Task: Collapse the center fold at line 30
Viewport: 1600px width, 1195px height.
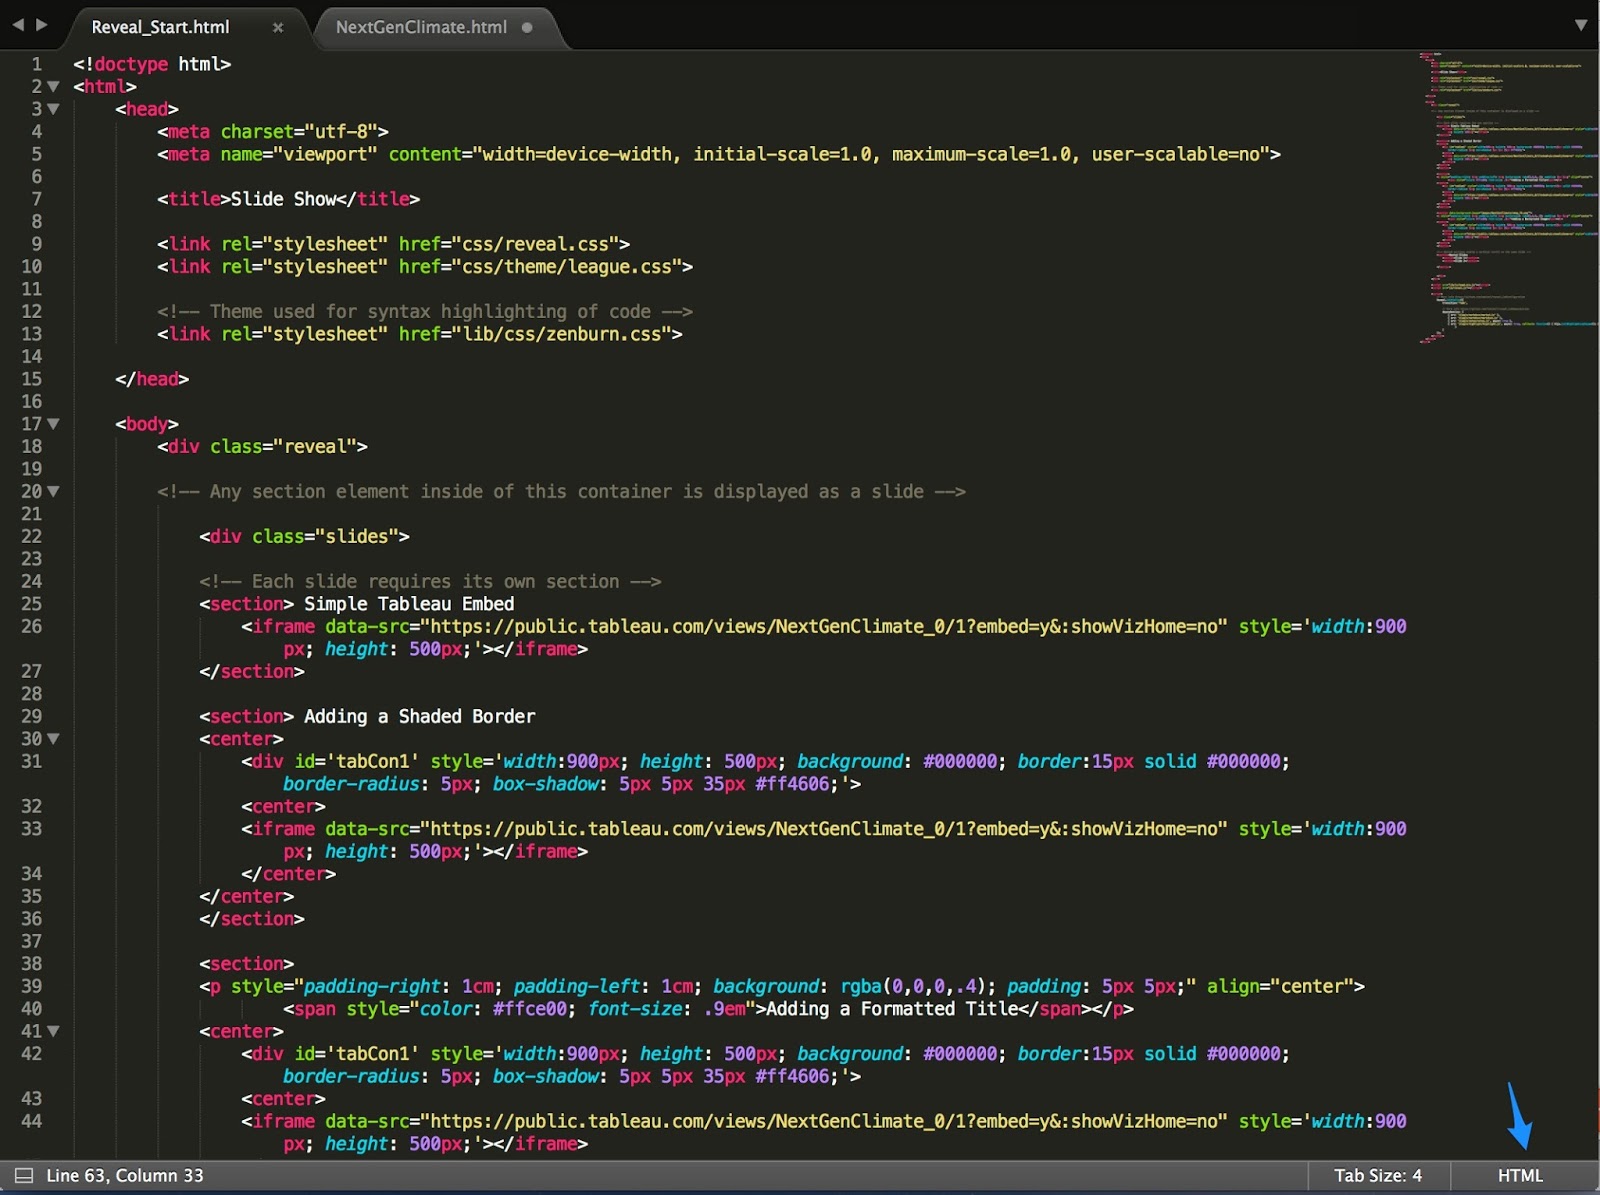Action: 53,739
